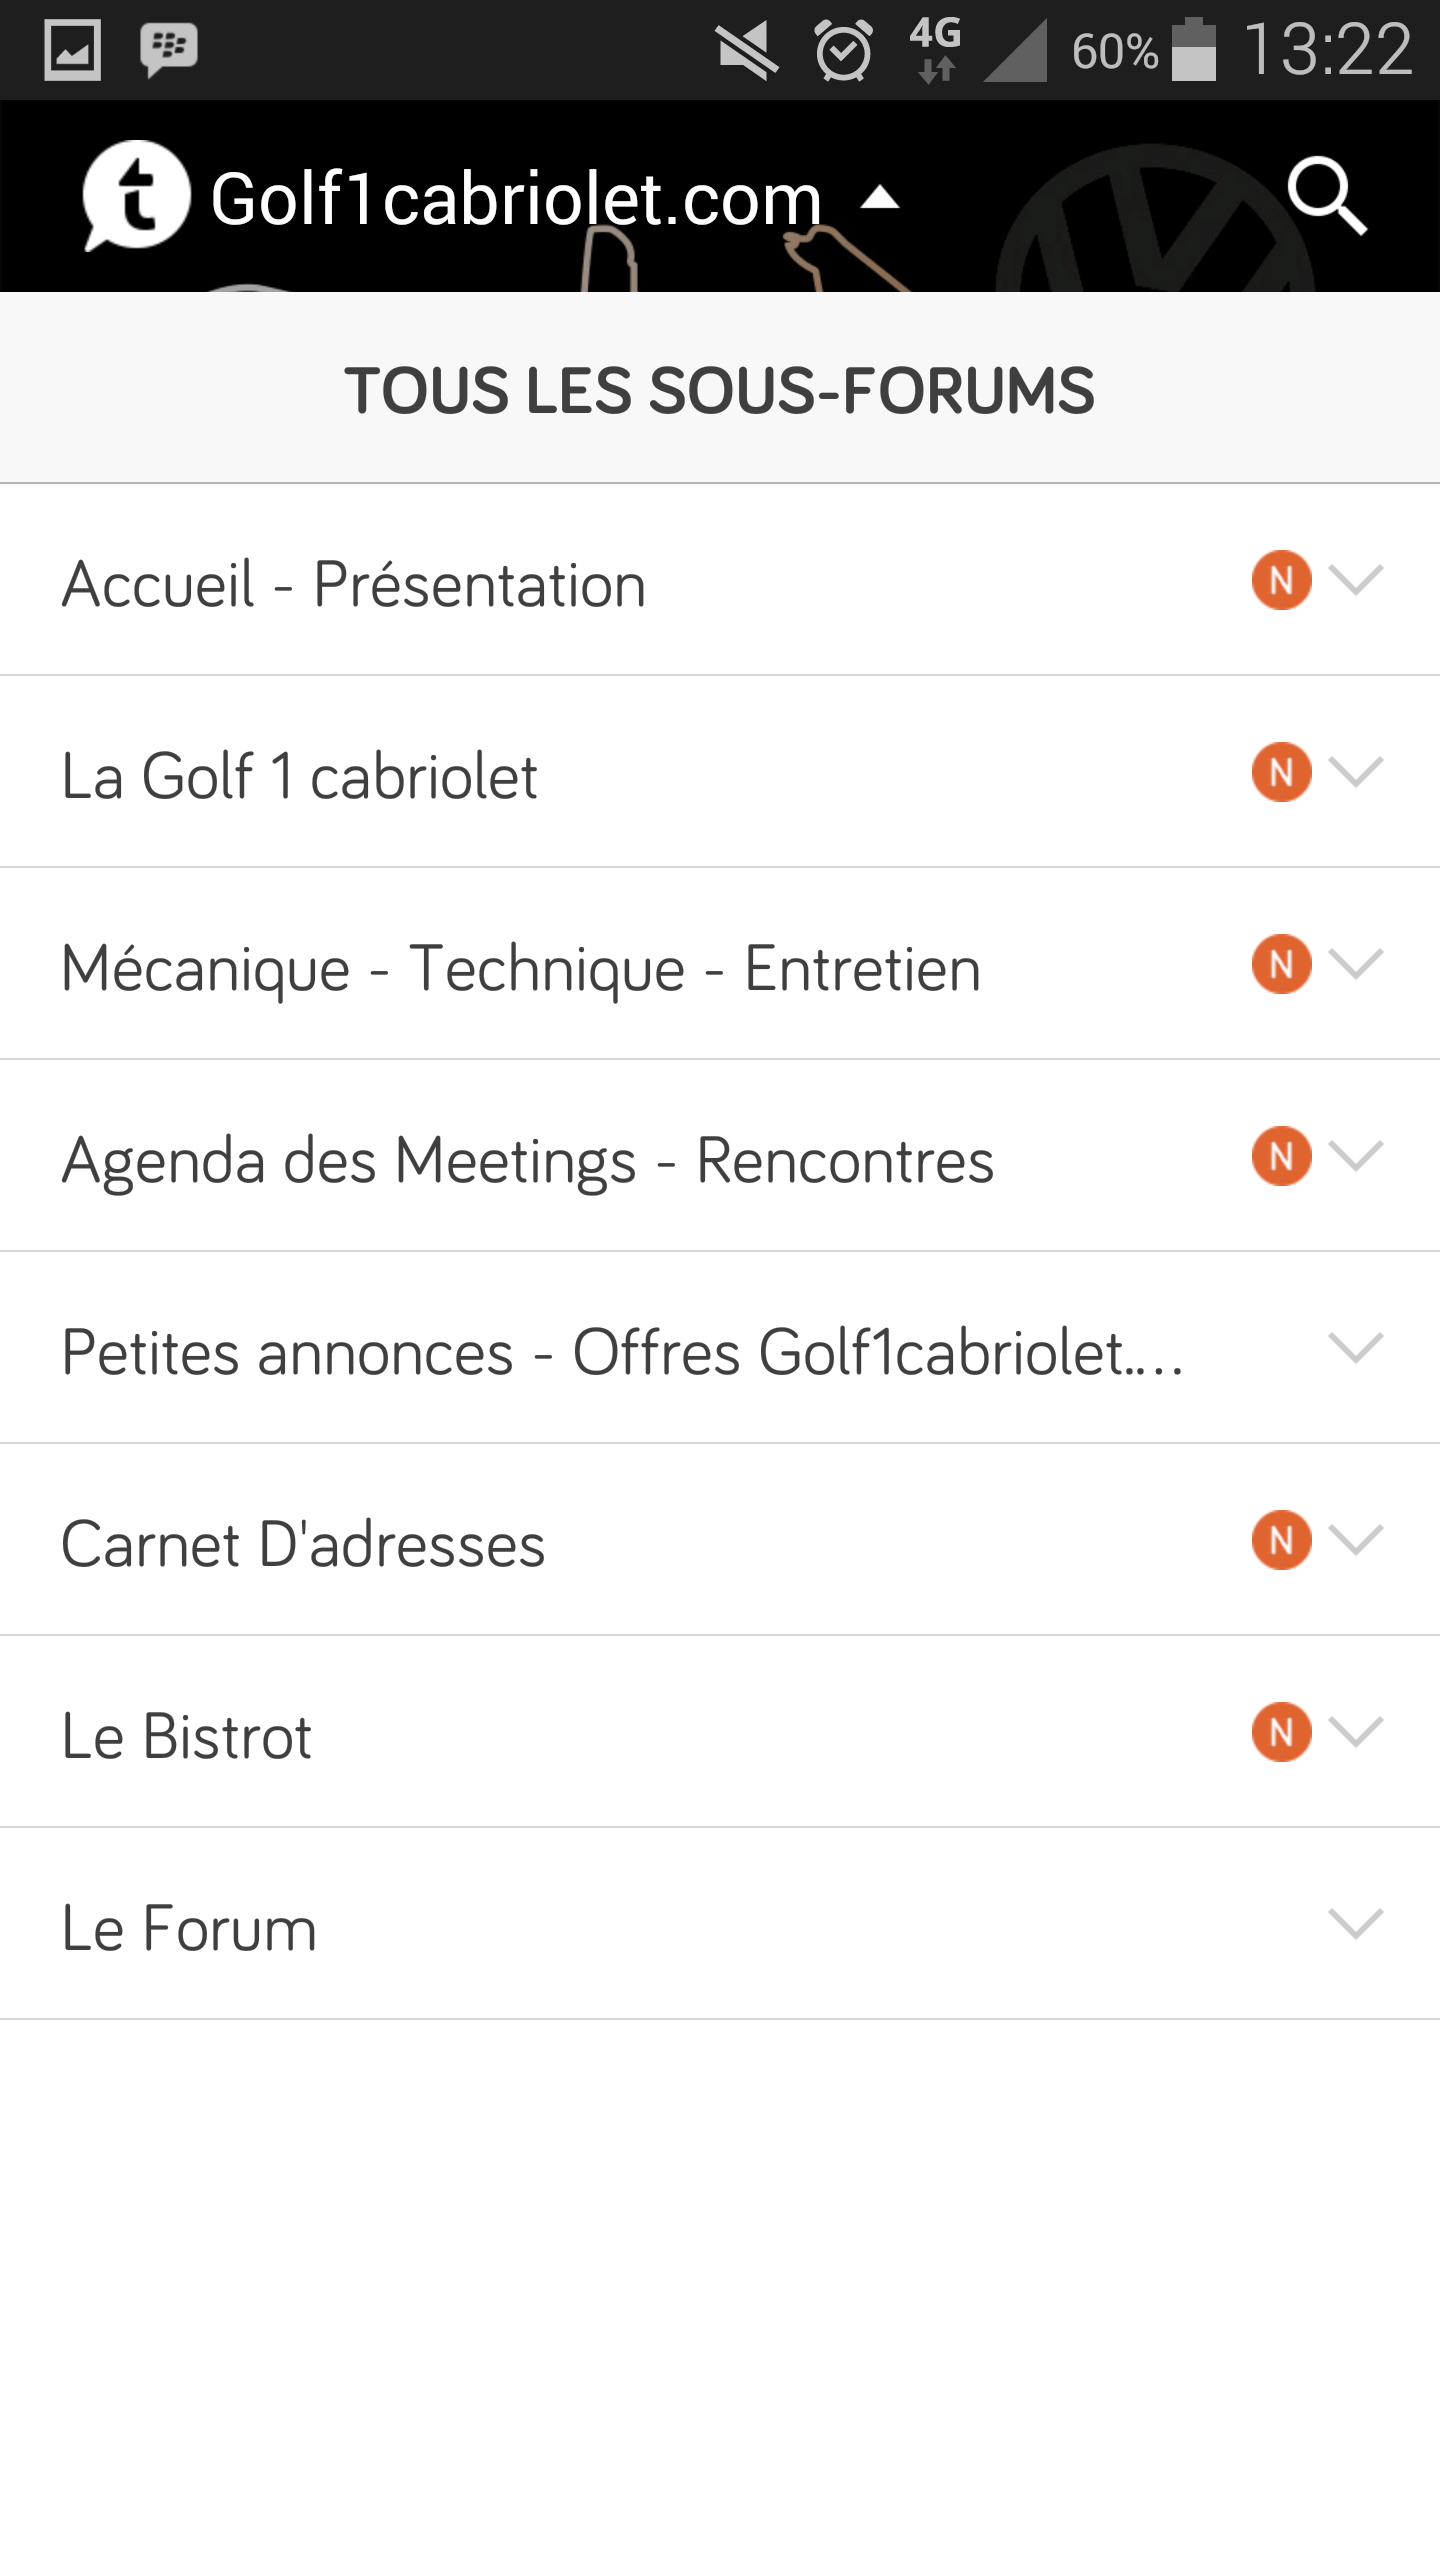Select the Carnet D'adresses entry
Viewport: 1440px width, 2560px height.
click(x=303, y=1544)
